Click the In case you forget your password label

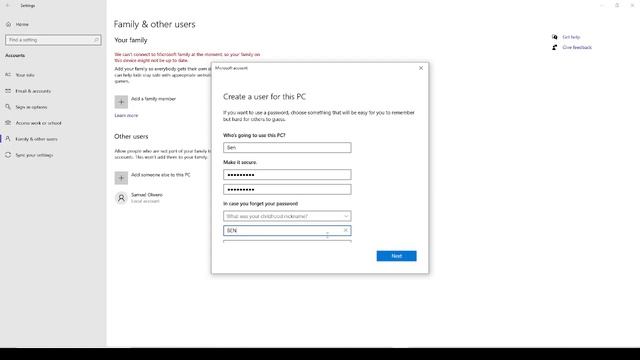coord(260,204)
